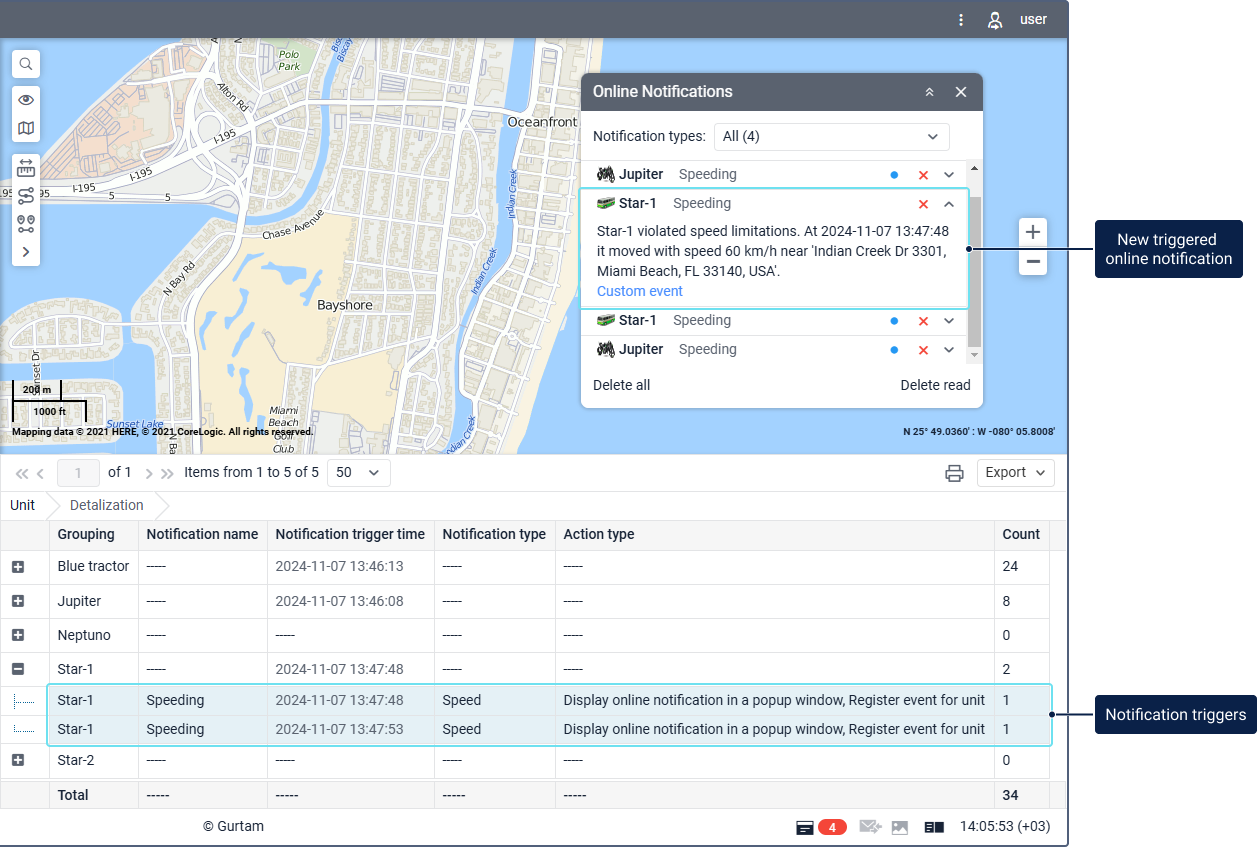The height and width of the screenshot is (847, 1259).
Task: Select the Unit breadcrumb tab
Action: tap(23, 506)
